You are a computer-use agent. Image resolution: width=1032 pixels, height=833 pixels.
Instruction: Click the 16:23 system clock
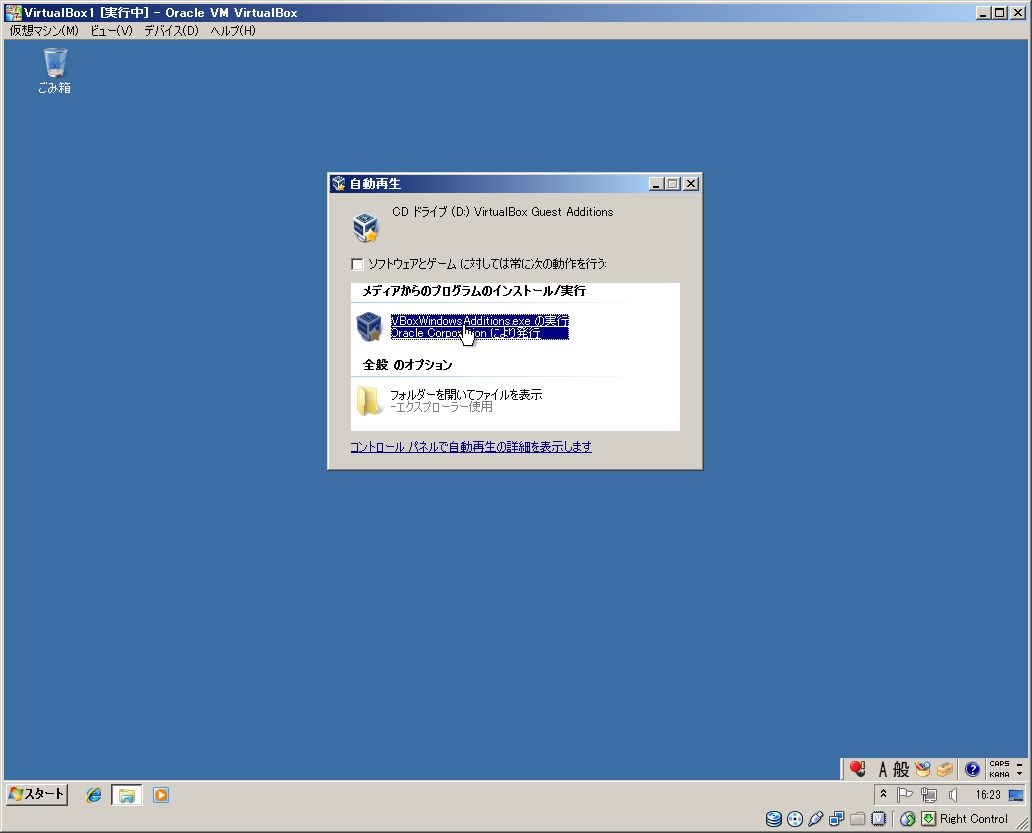(x=987, y=795)
